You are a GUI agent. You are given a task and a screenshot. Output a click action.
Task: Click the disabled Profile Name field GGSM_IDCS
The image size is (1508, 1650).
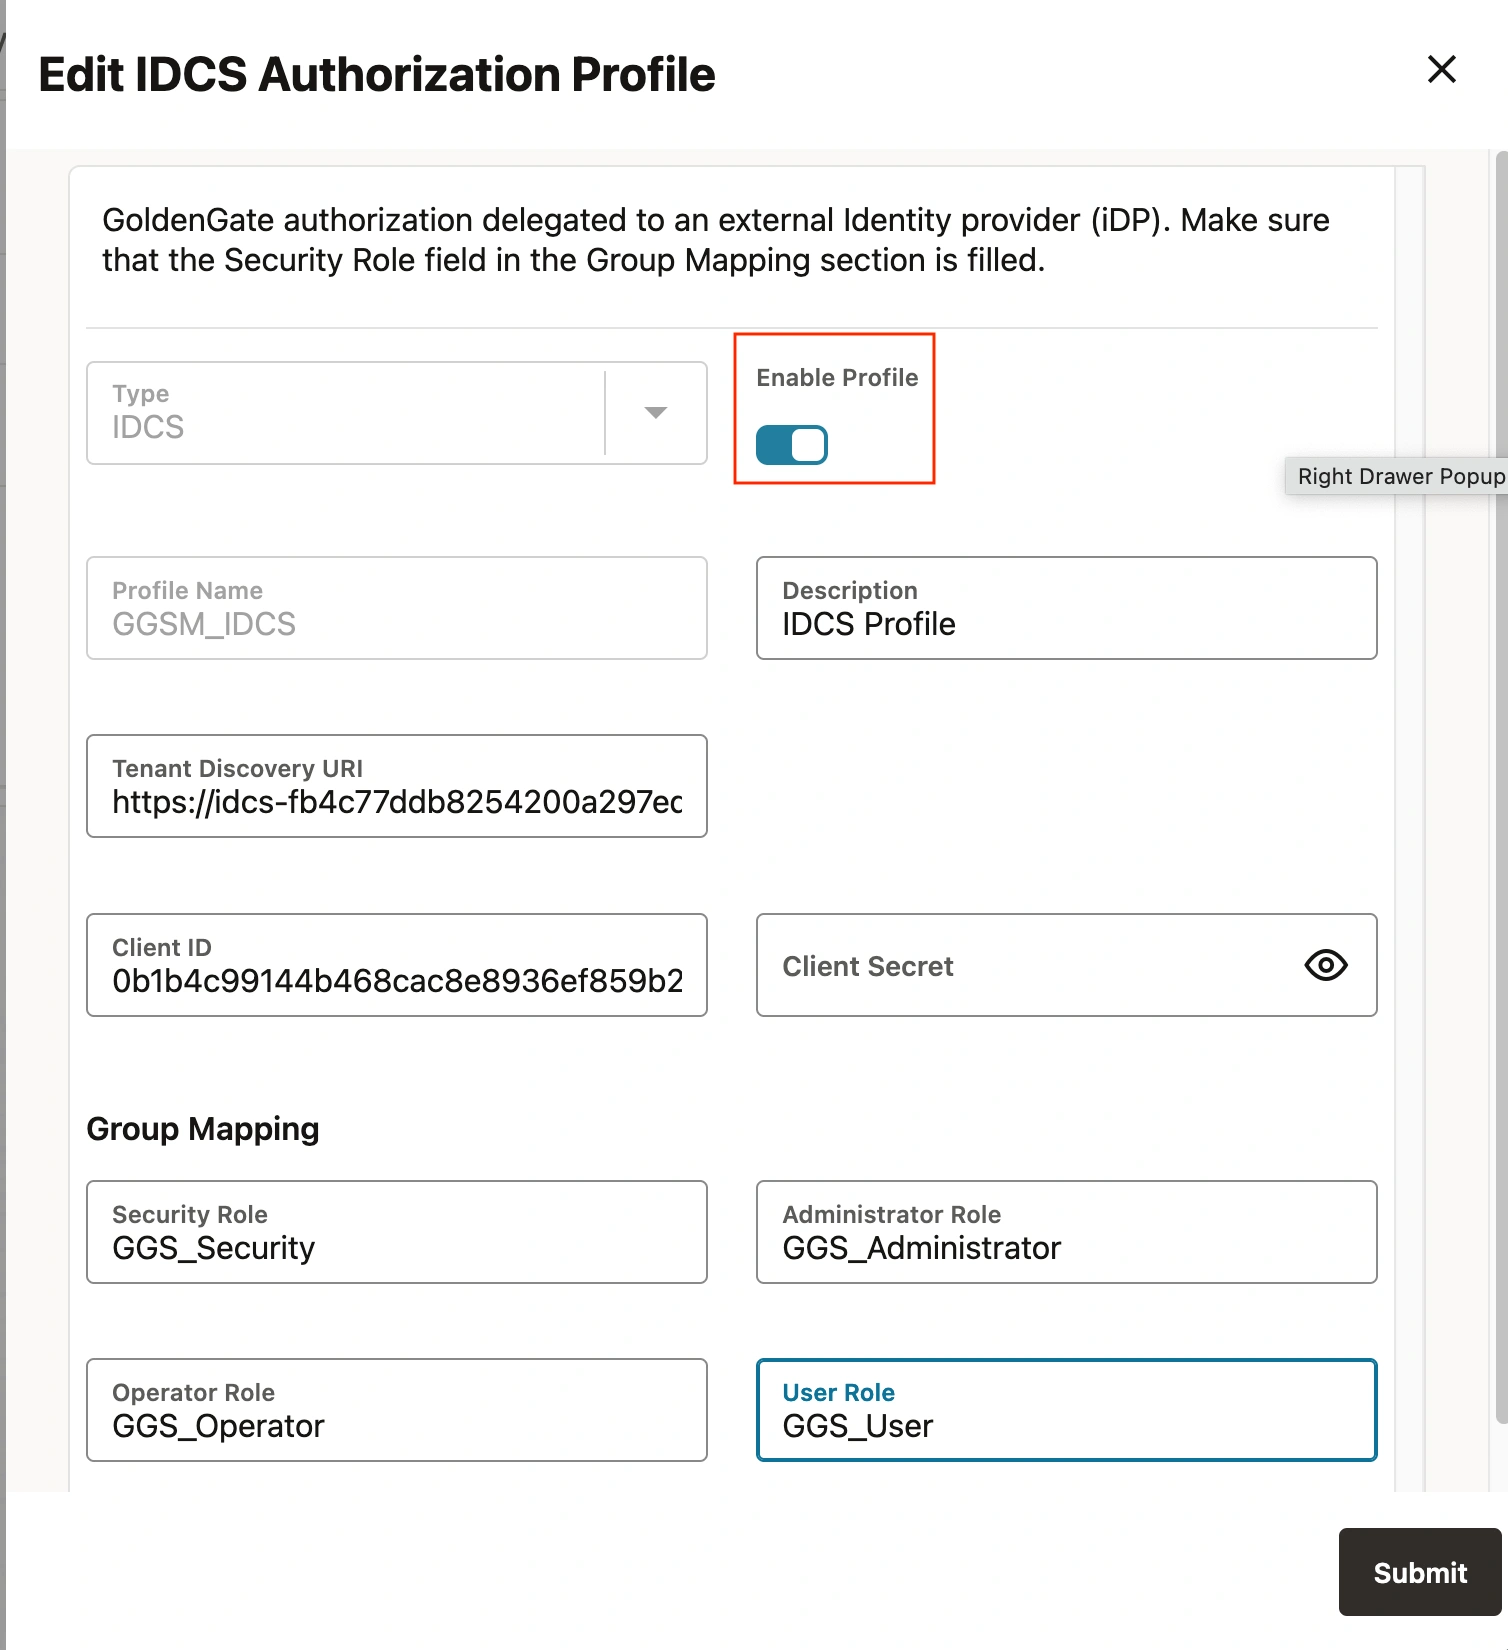pos(397,608)
